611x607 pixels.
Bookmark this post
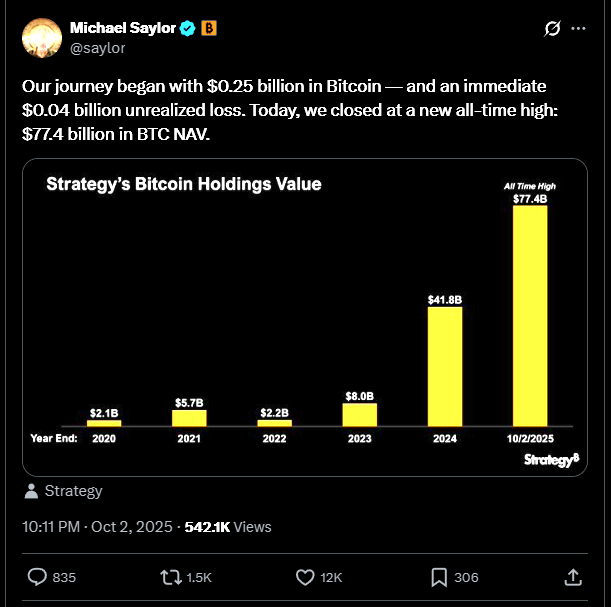click(x=439, y=577)
